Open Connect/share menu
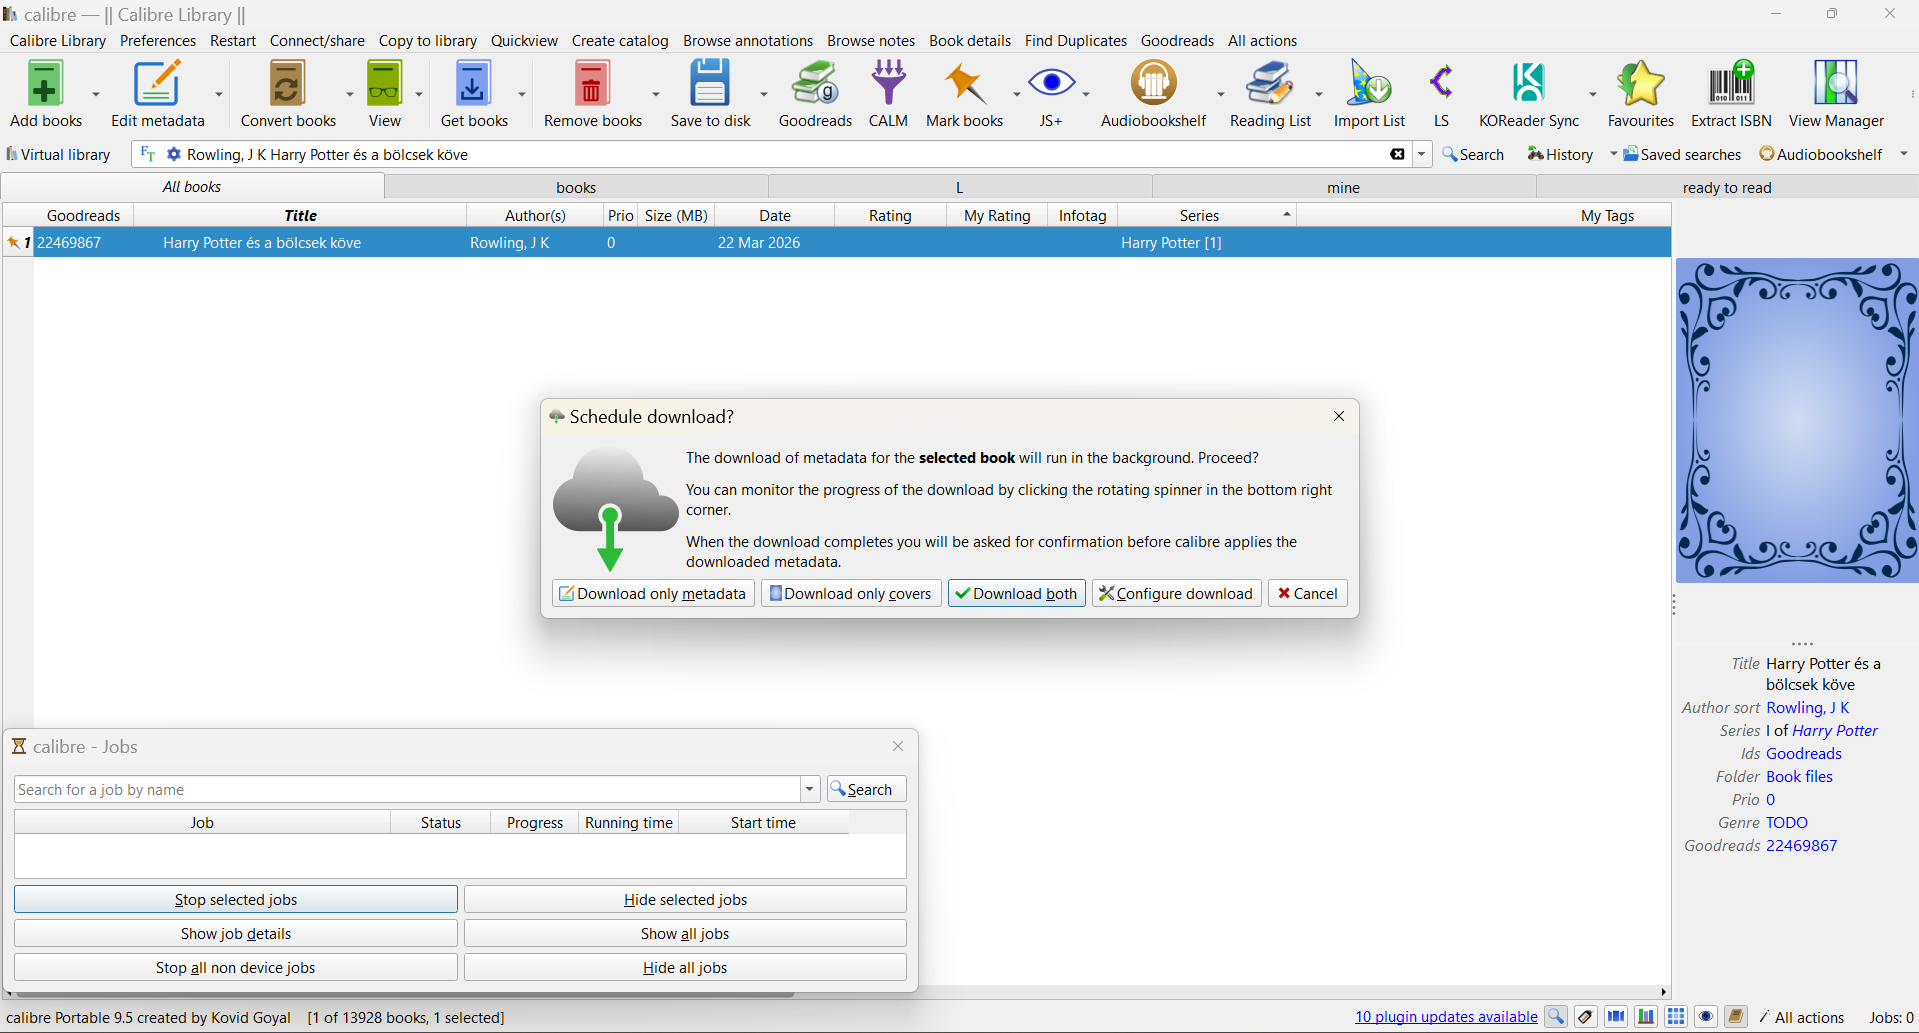1919x1033 pixels. 317,41
